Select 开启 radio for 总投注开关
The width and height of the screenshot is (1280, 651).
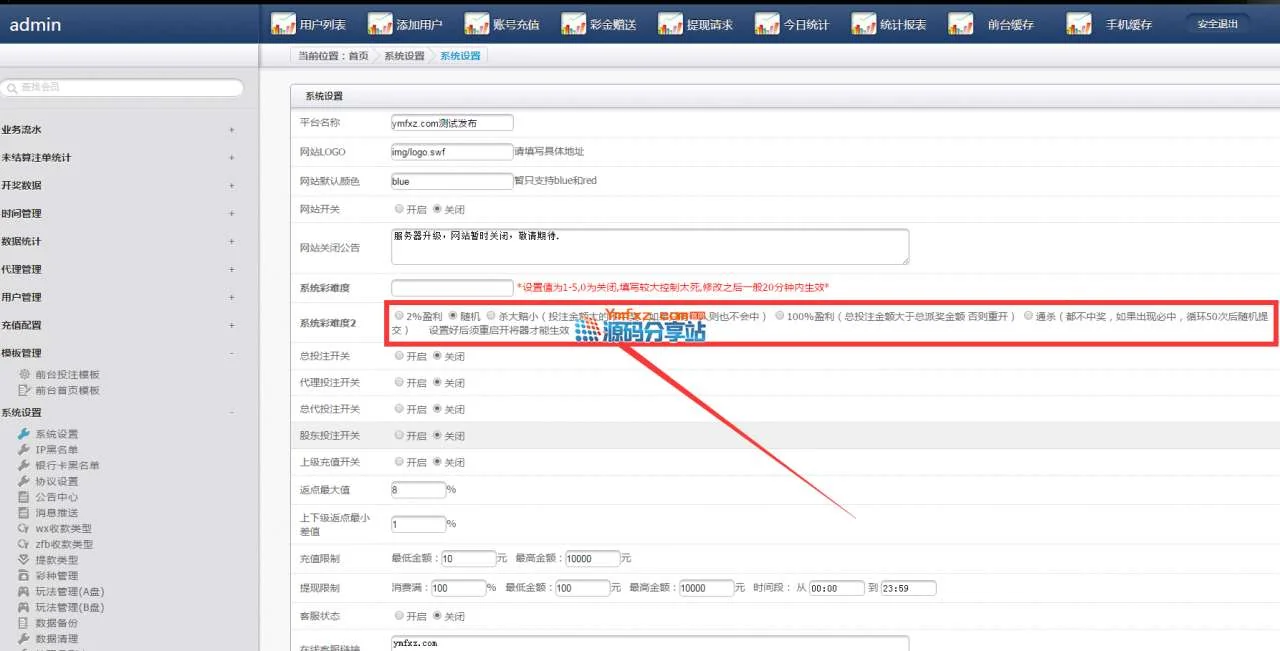point(399,356)
